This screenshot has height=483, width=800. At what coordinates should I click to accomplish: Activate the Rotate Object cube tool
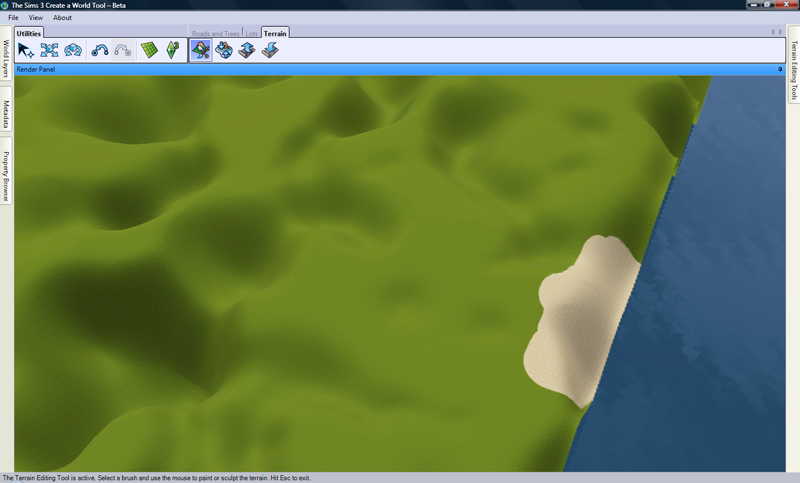click(x=73, y=50)
